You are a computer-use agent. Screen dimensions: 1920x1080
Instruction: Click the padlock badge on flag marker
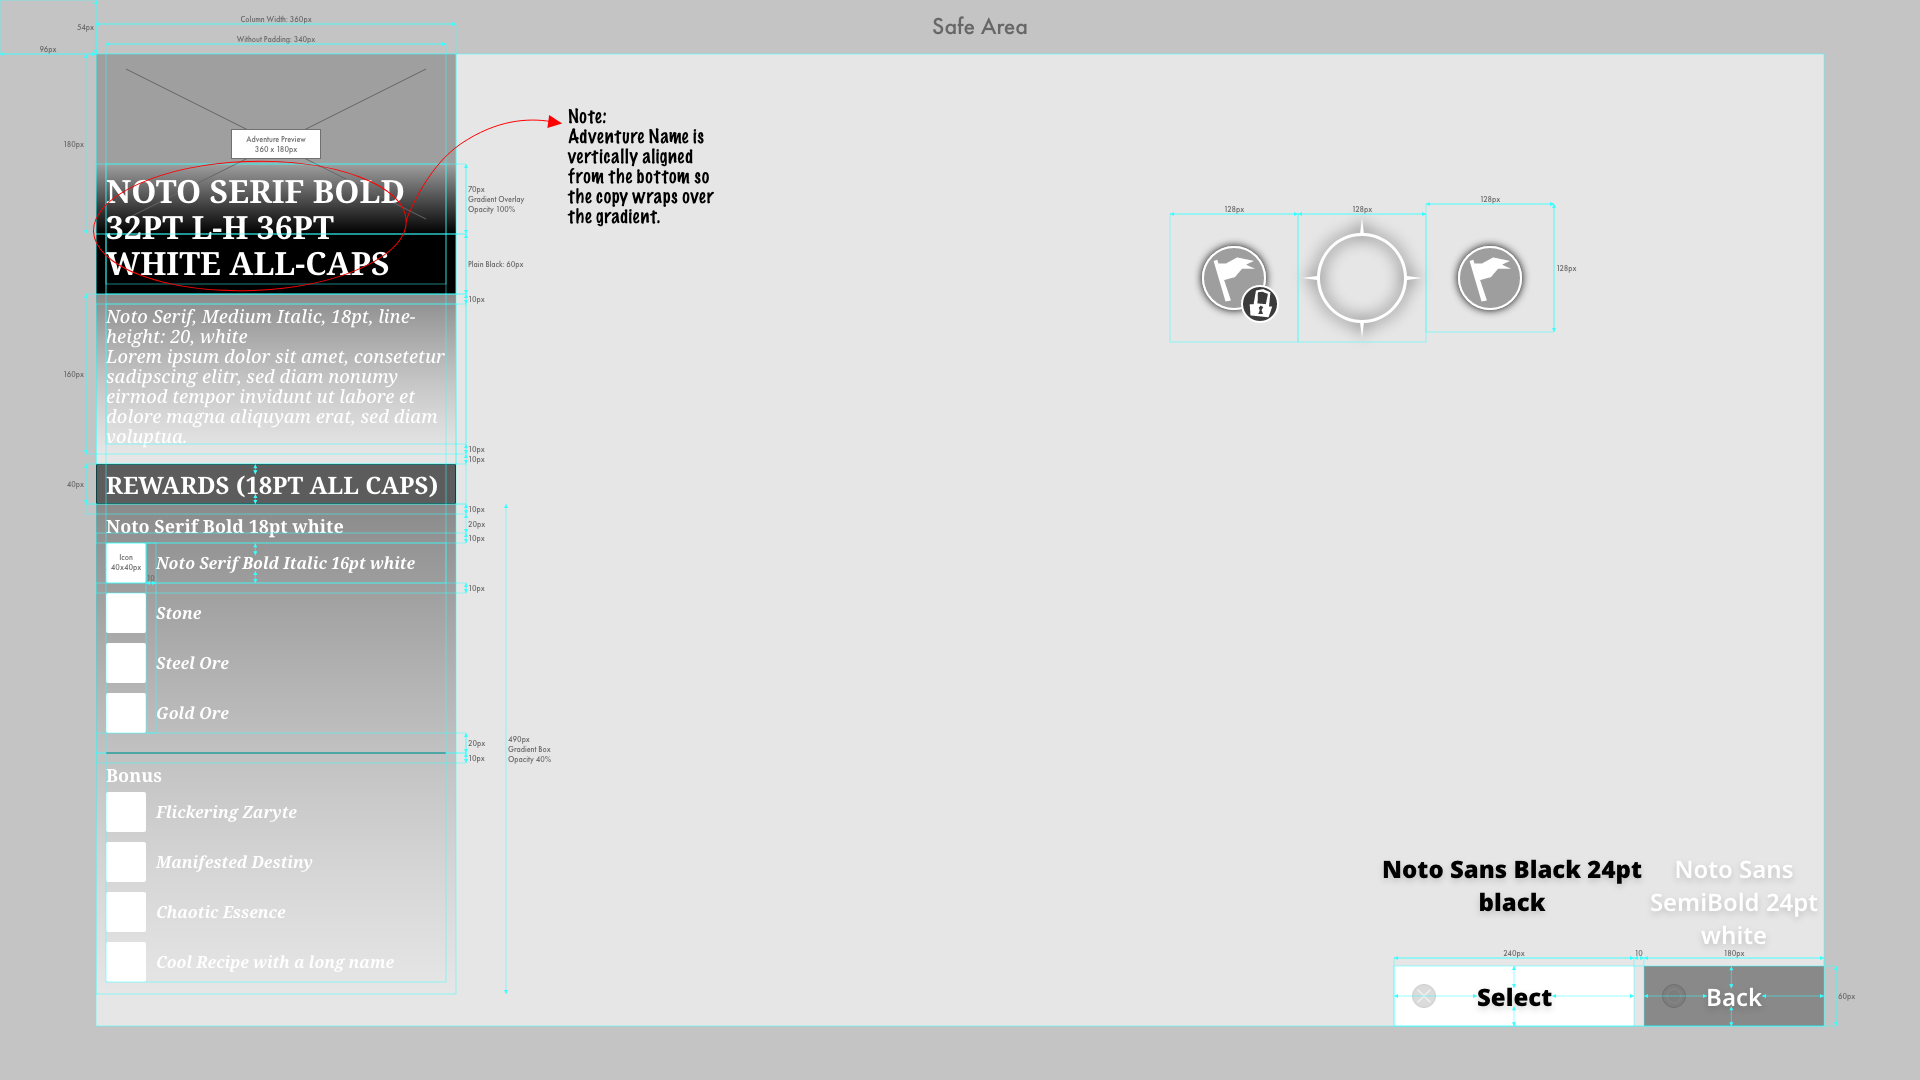point(1260,303)
